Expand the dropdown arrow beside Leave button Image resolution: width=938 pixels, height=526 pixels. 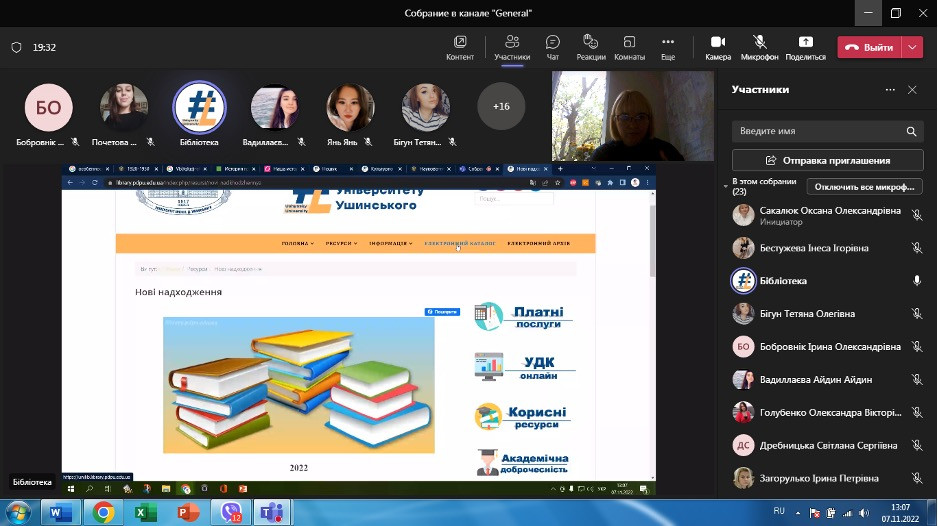(912, 47)
